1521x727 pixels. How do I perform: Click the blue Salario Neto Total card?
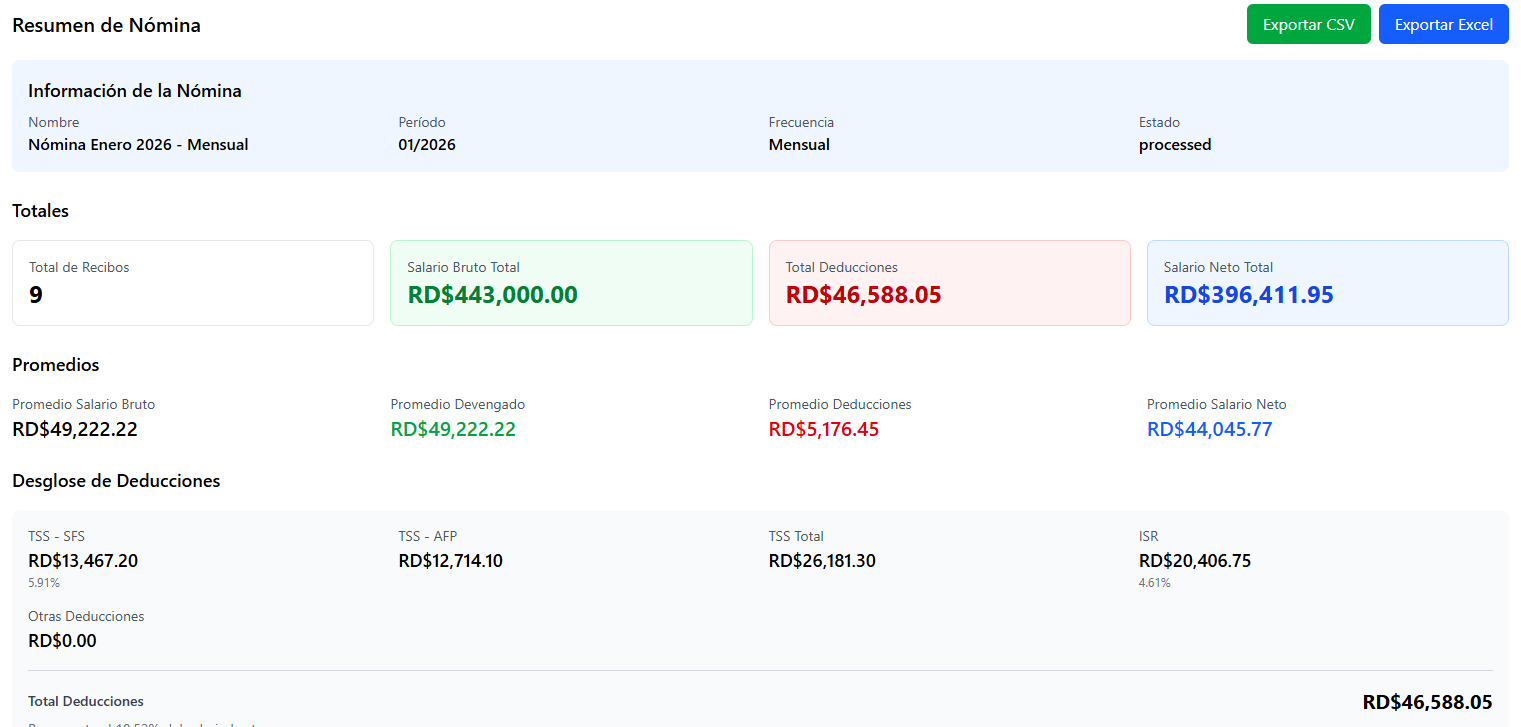click(x=1327, y=283)
